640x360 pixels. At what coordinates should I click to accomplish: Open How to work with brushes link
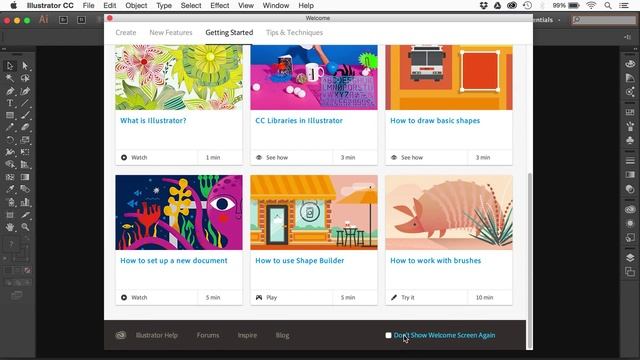pos(436,260)
